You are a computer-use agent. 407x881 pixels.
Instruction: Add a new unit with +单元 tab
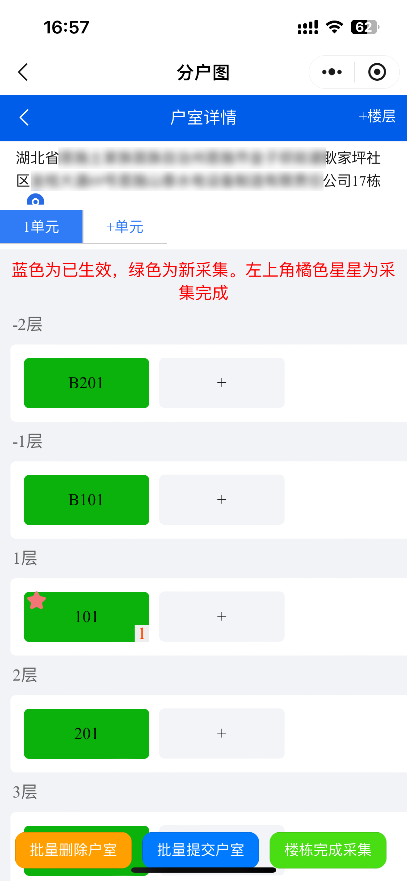[x=125, y=227]
